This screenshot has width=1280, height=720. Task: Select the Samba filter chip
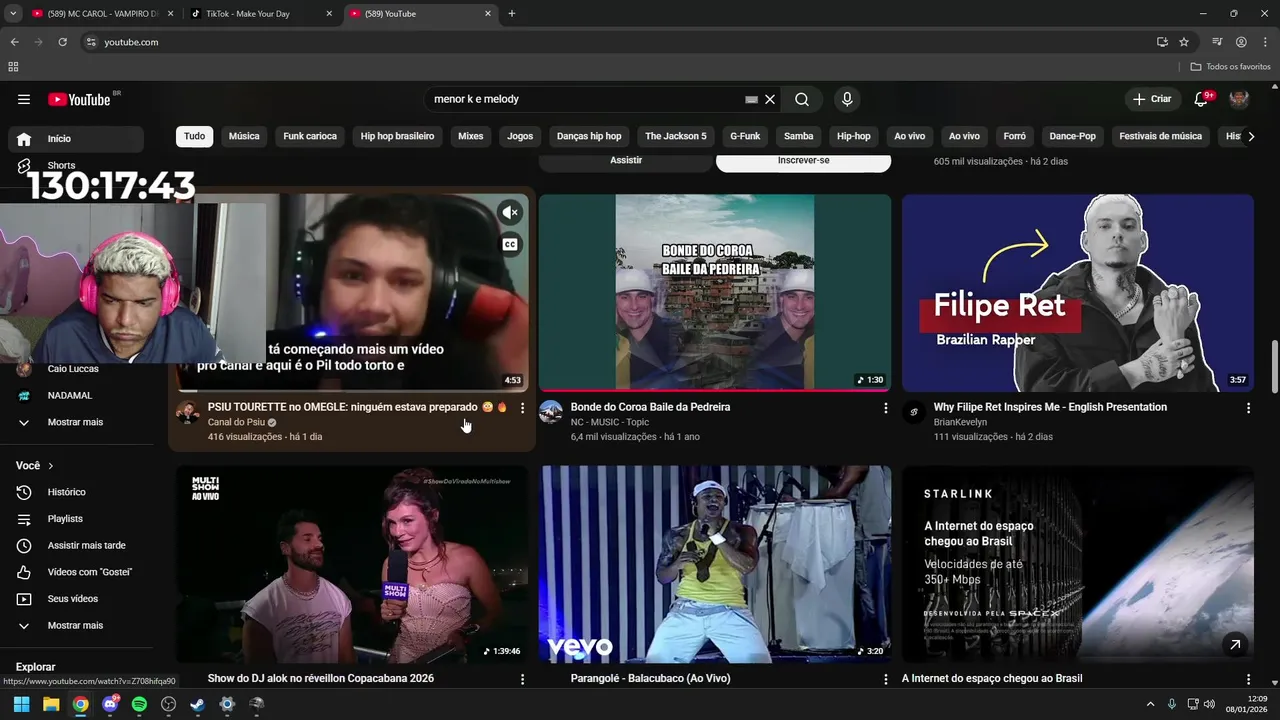pyautogui.click(x=799, y=136)
